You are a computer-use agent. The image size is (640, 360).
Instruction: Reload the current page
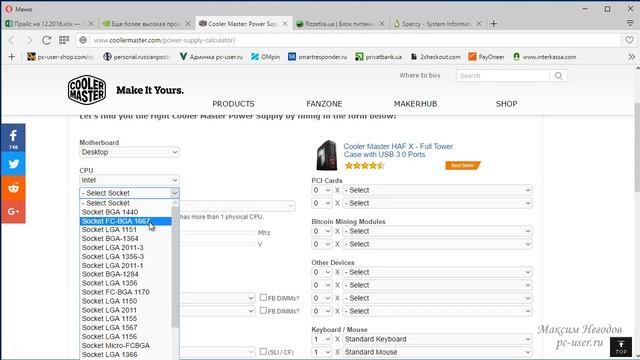(47, 40)
